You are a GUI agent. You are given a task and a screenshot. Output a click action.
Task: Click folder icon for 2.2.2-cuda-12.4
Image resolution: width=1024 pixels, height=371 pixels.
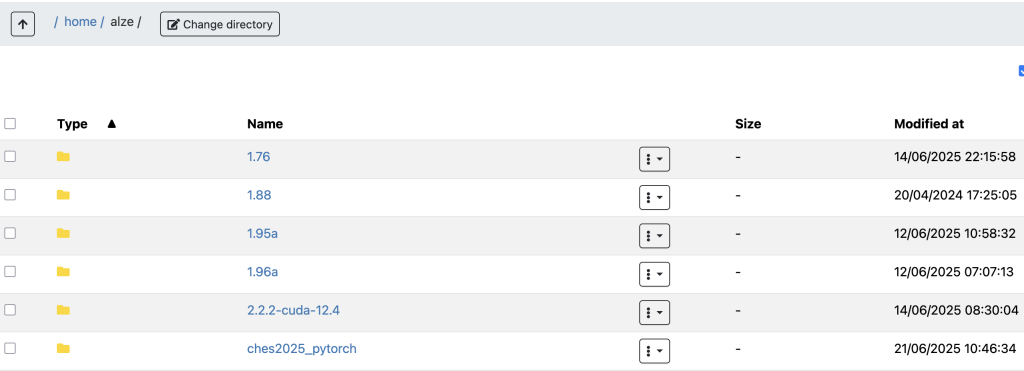(x=63, y=310)
